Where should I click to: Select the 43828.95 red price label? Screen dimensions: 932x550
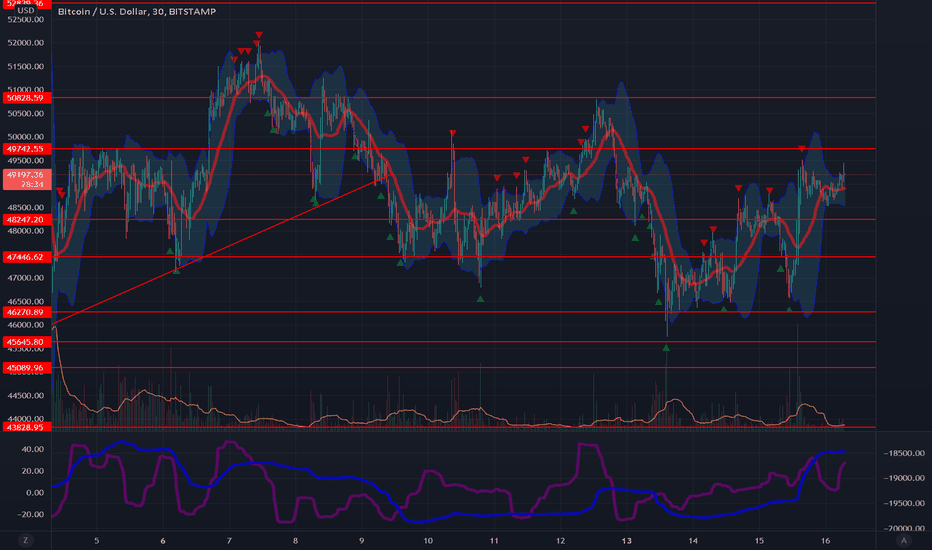point(27,427)
